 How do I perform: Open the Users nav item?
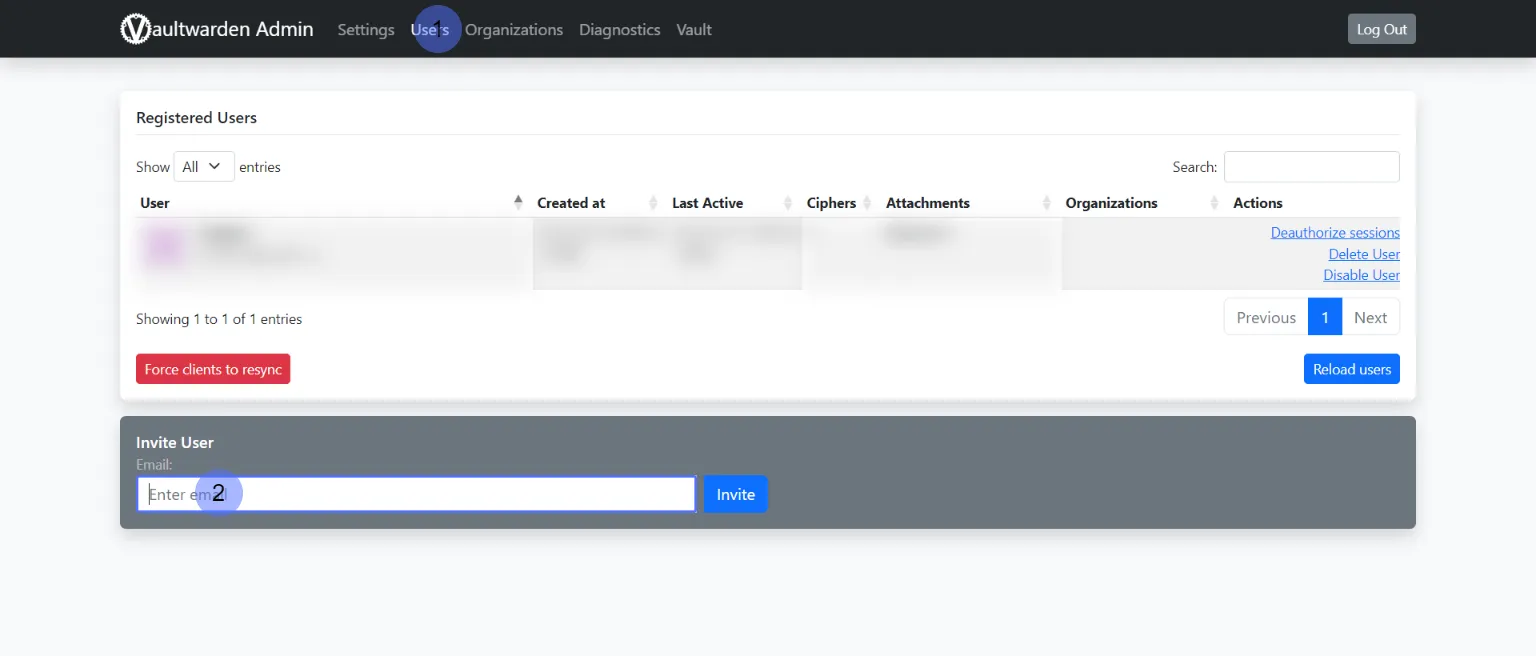pos(430,29)
